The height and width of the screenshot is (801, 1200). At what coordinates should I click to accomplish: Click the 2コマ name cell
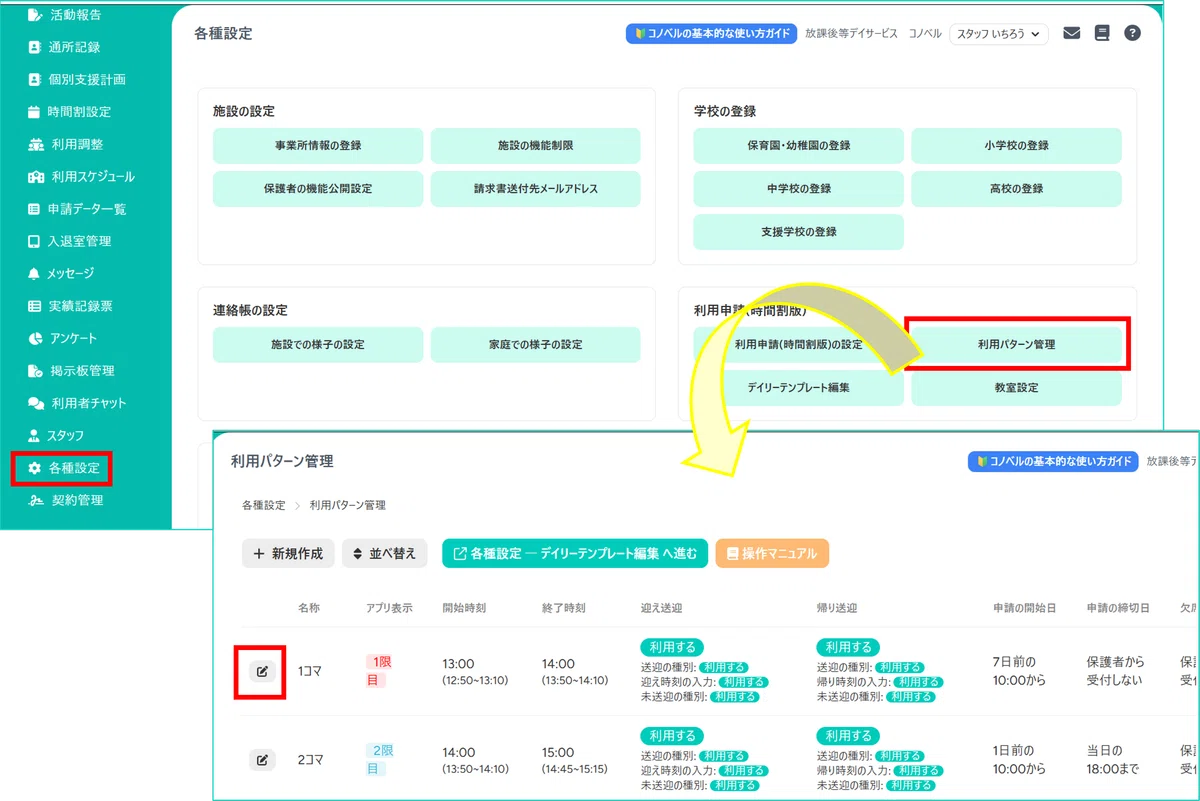point(309,760)
